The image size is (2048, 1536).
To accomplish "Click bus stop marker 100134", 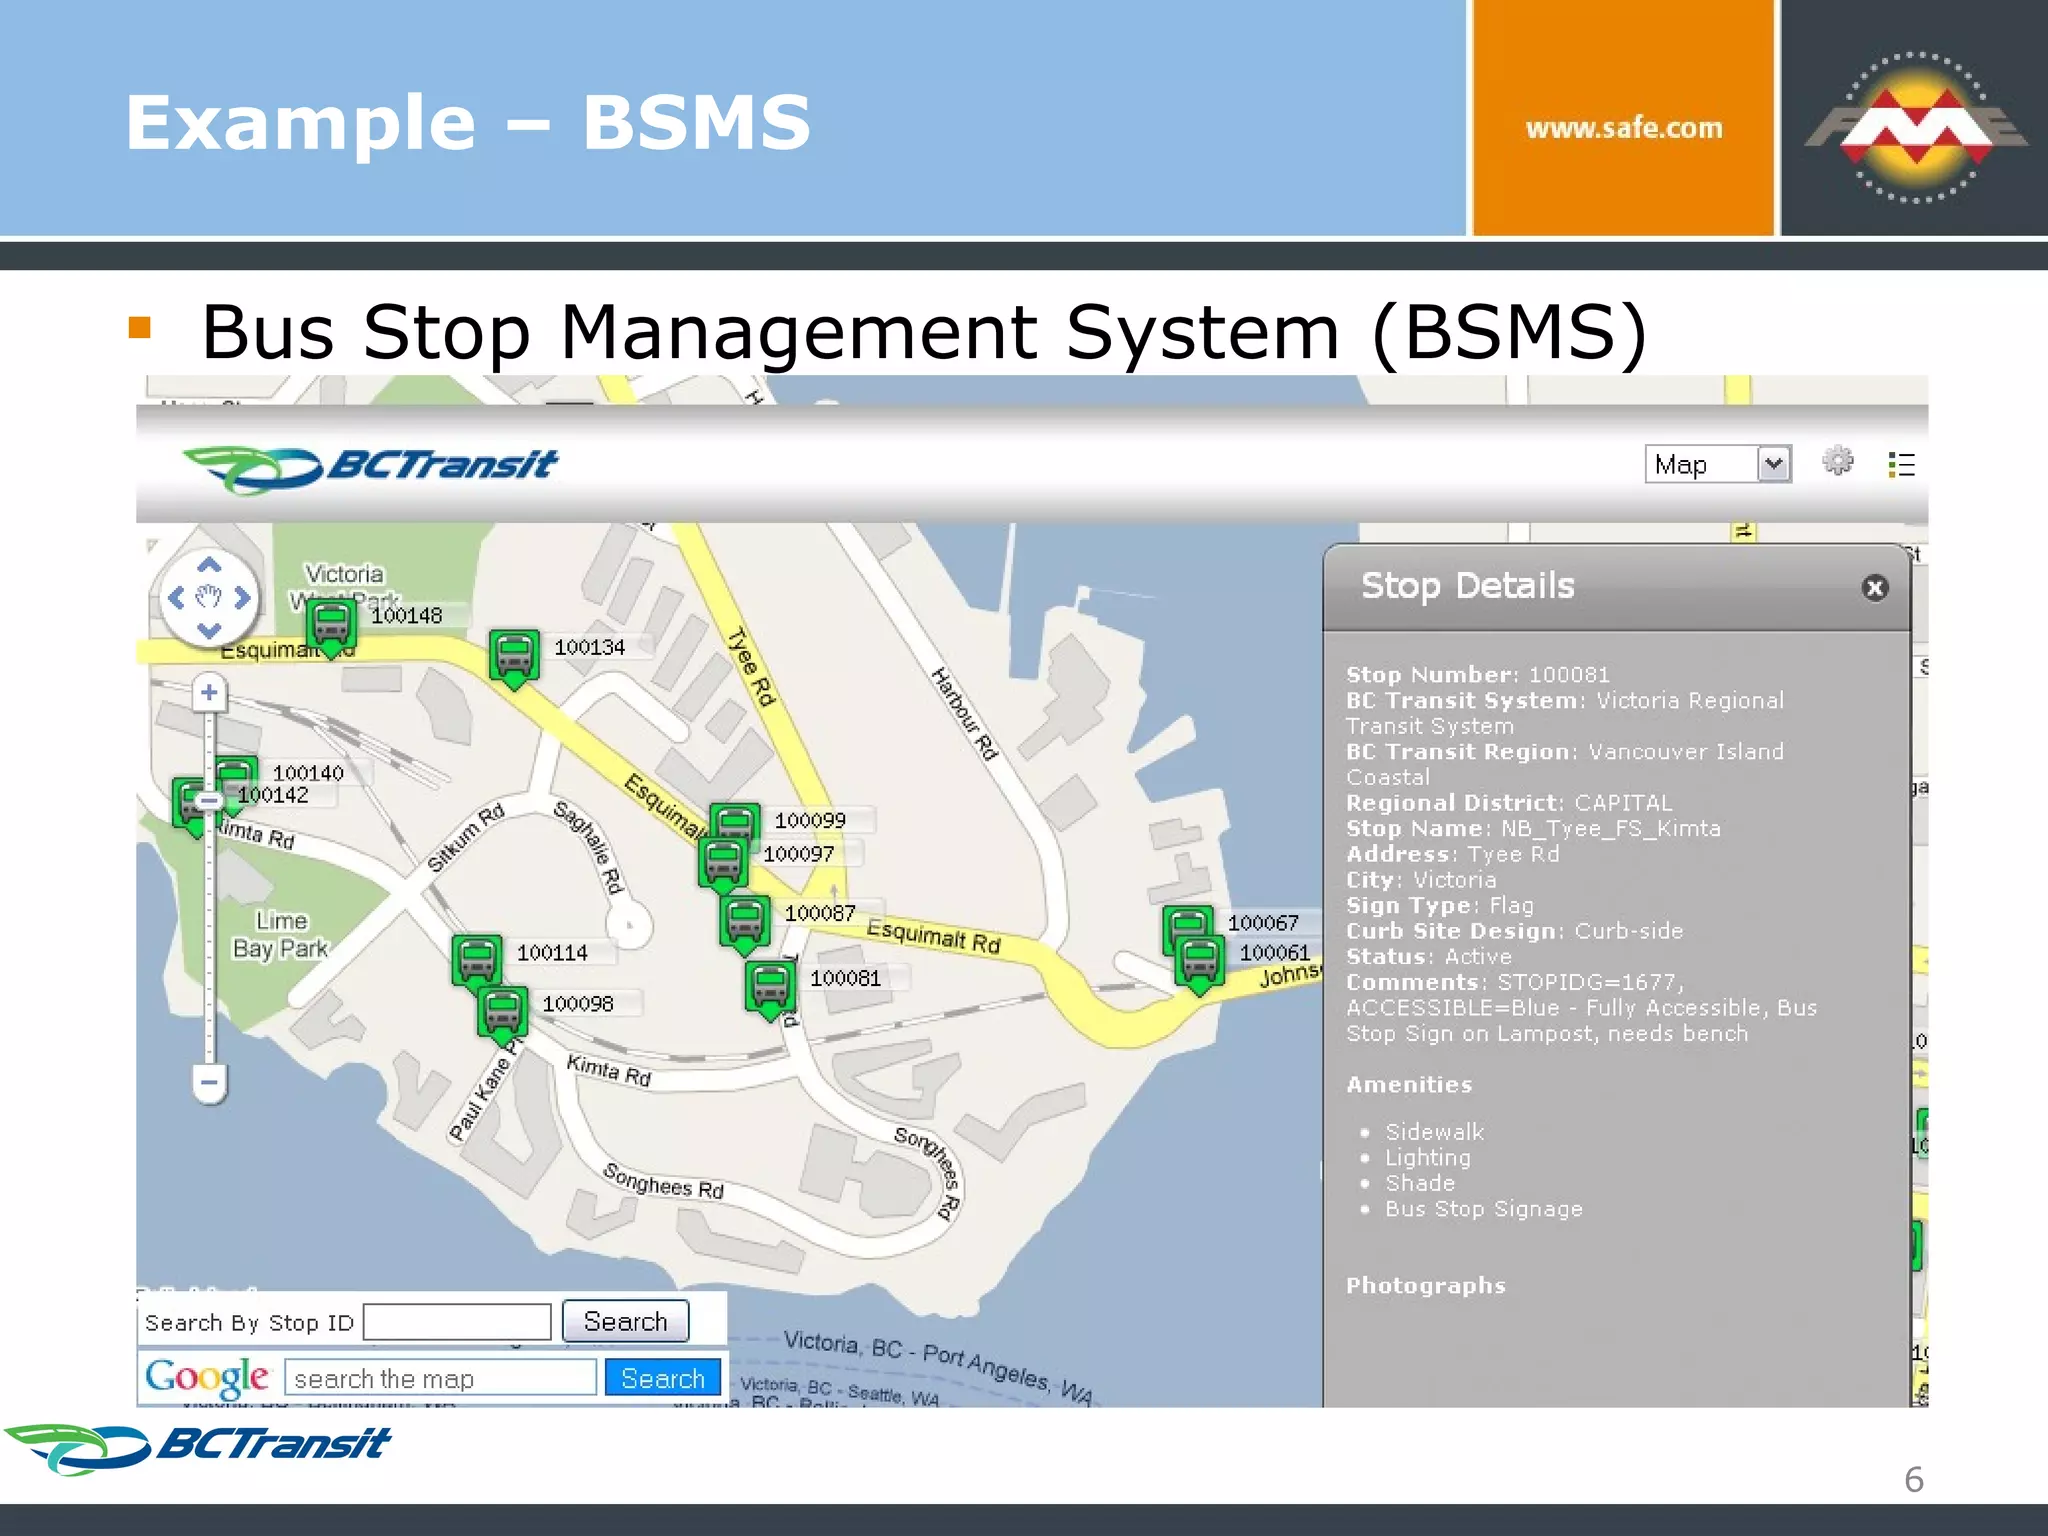I will [x=514, y=657].
